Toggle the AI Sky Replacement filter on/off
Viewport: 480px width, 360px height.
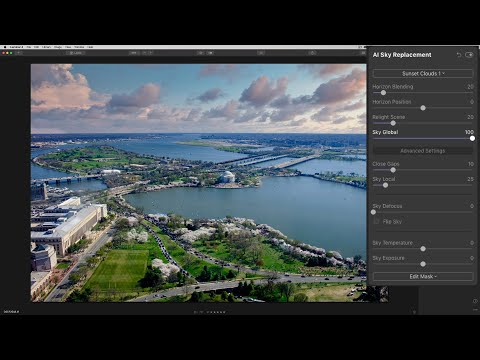coord(469,55)
